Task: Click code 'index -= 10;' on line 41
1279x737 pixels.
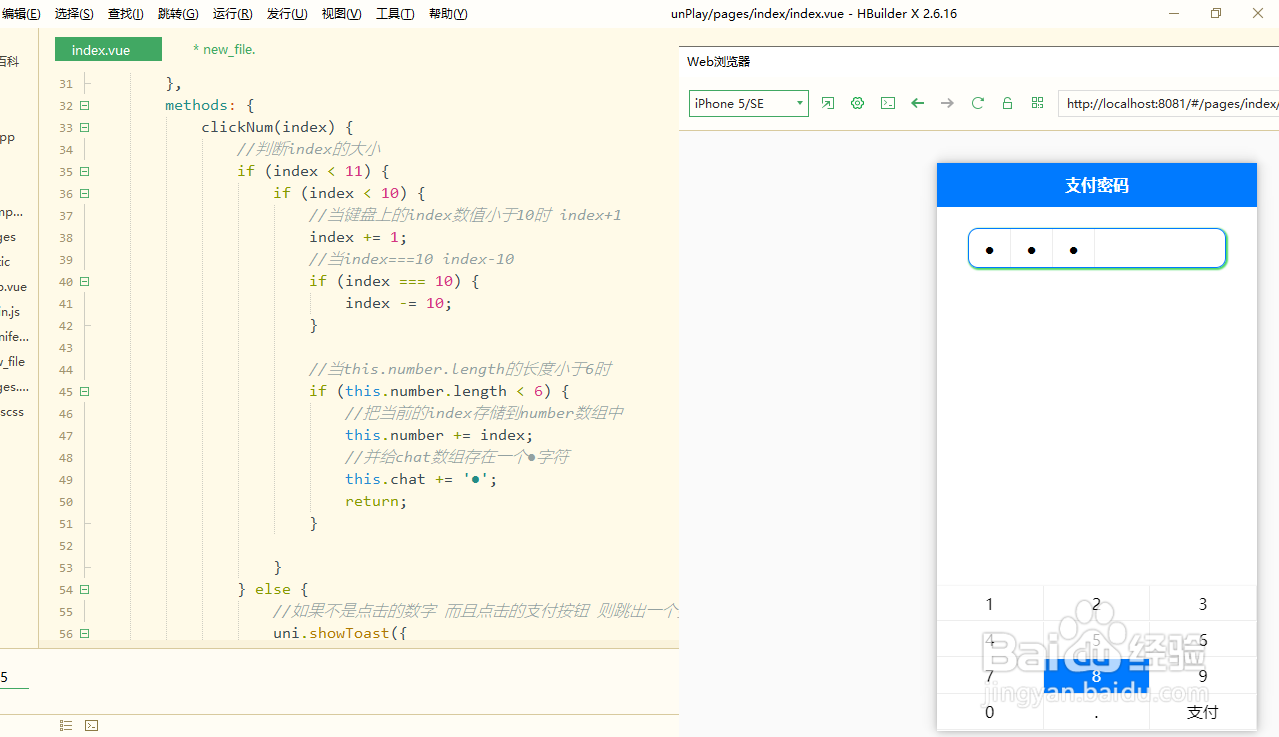Action: pyautogui.click(x=399, y=303)
